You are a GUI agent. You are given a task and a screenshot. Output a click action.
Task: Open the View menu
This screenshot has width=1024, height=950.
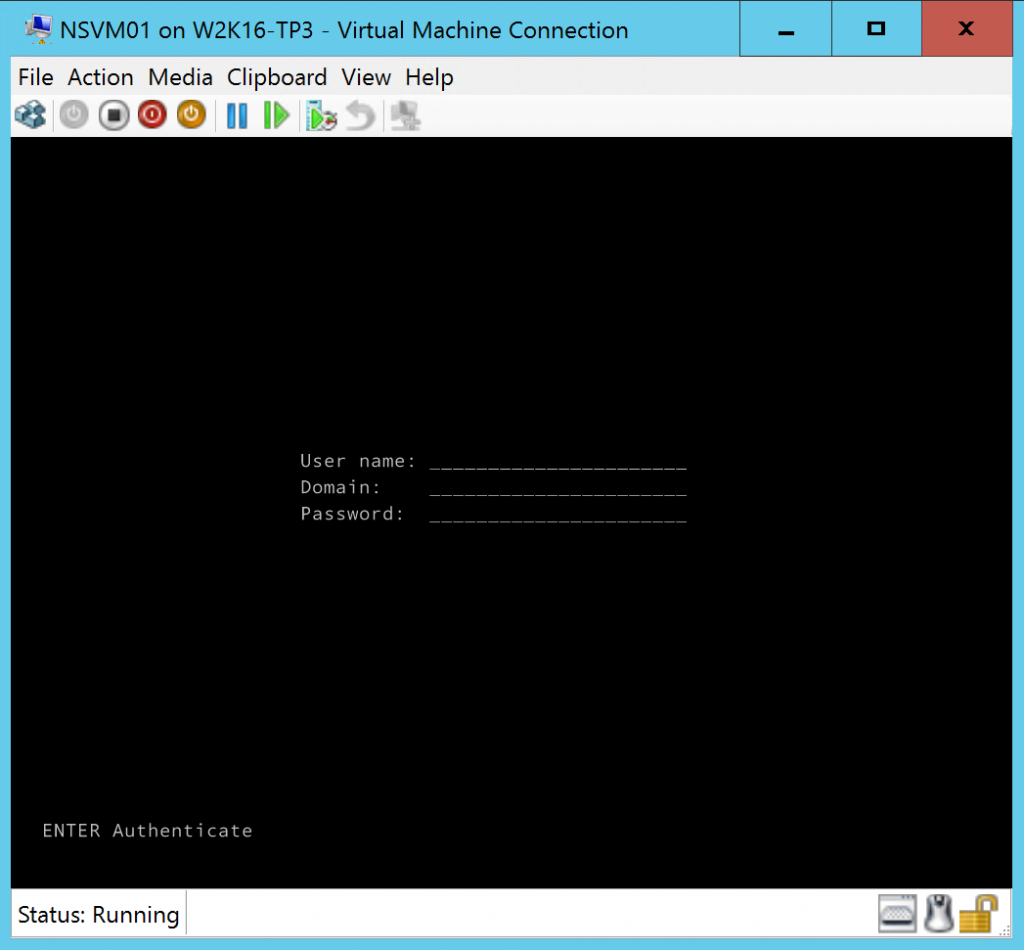366,78
